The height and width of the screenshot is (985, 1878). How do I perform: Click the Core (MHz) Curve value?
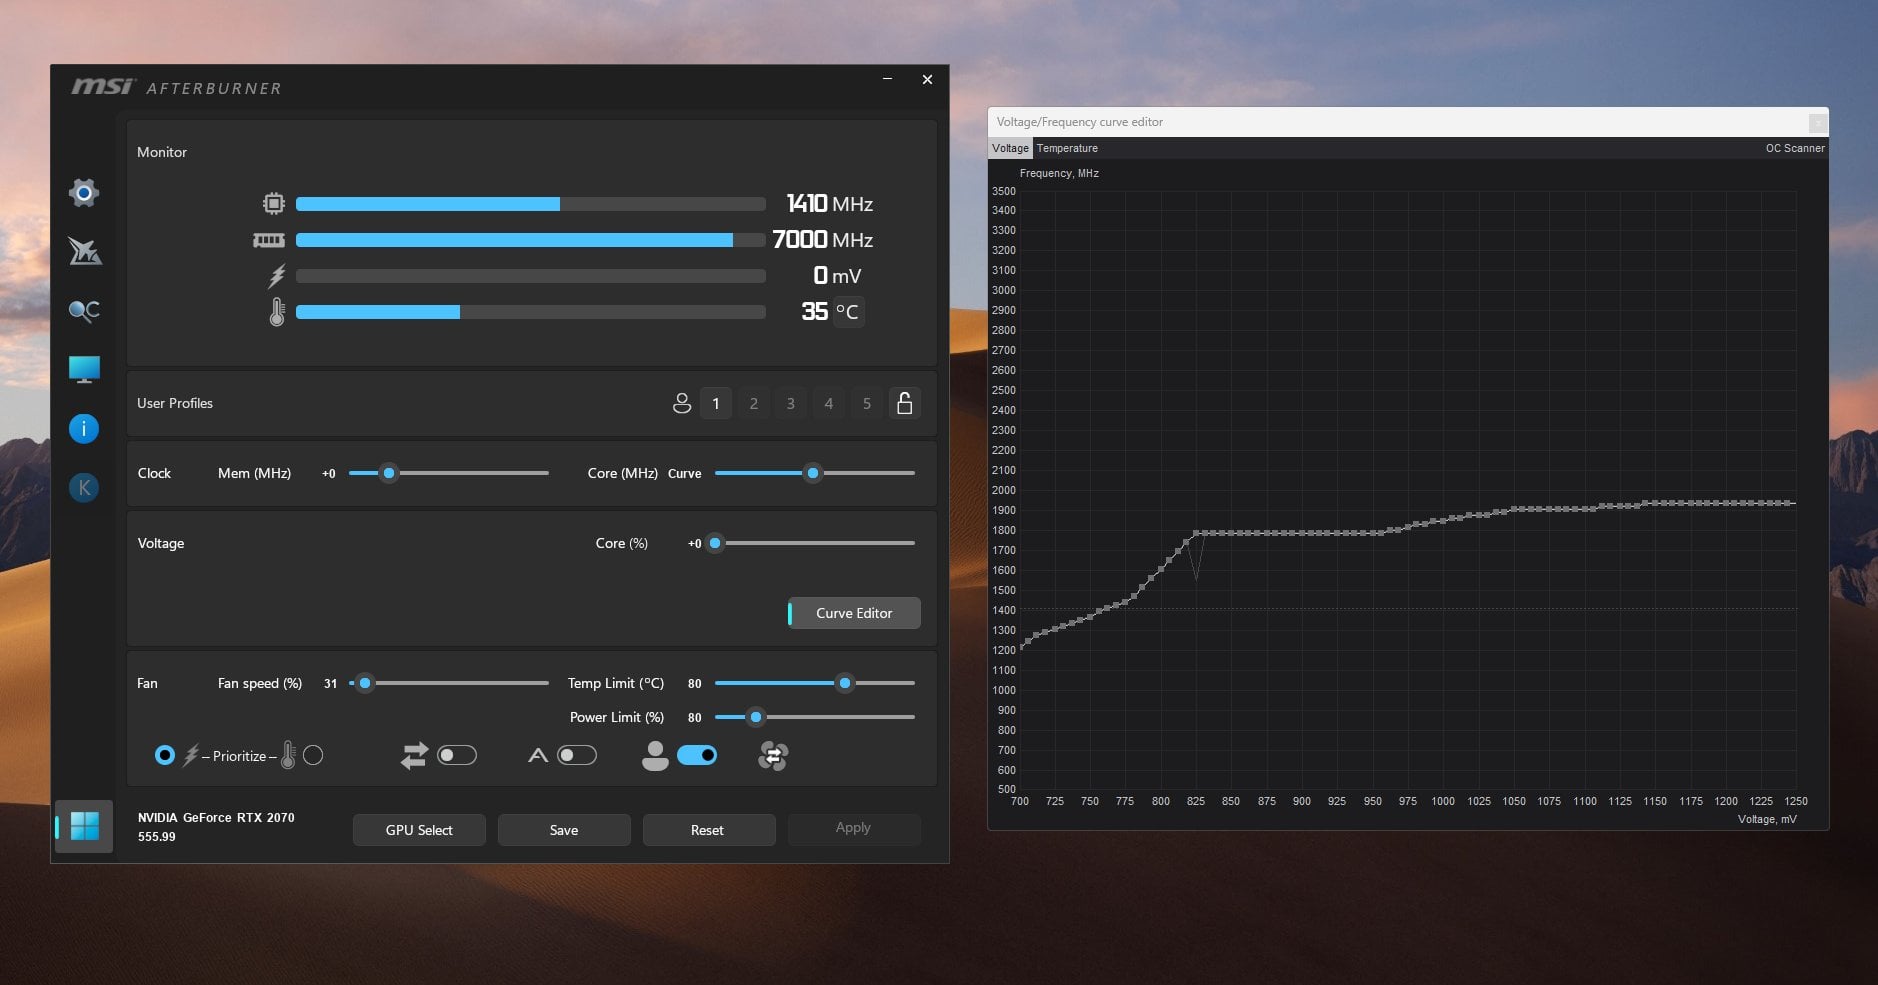pyautogui.click(x=684, y=474)
